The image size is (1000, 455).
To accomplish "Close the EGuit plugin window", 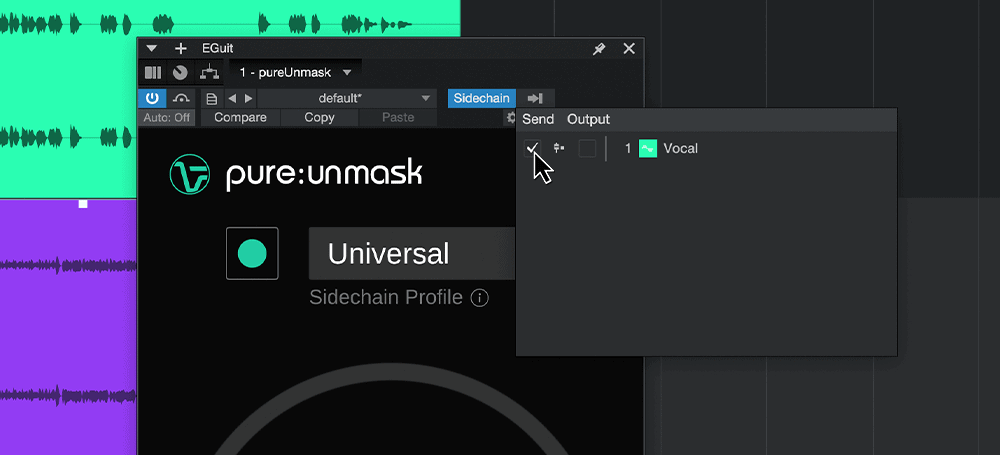I will coord(629,48).
